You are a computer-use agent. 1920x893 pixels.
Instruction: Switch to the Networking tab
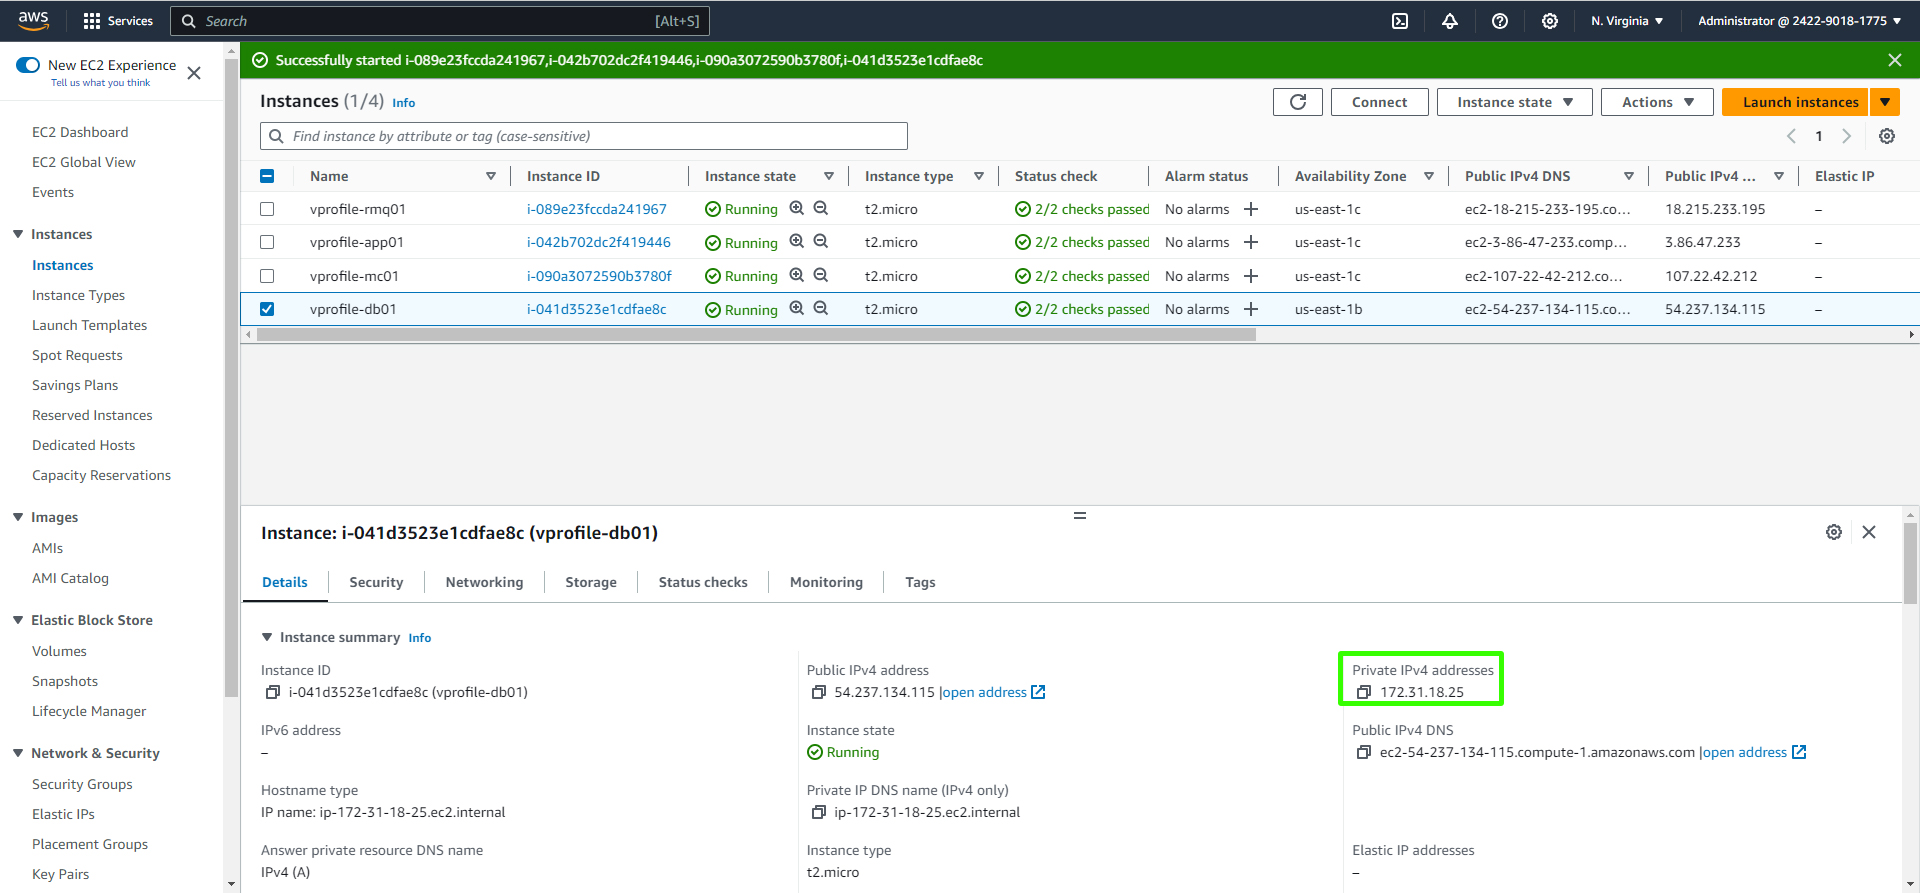484,582
